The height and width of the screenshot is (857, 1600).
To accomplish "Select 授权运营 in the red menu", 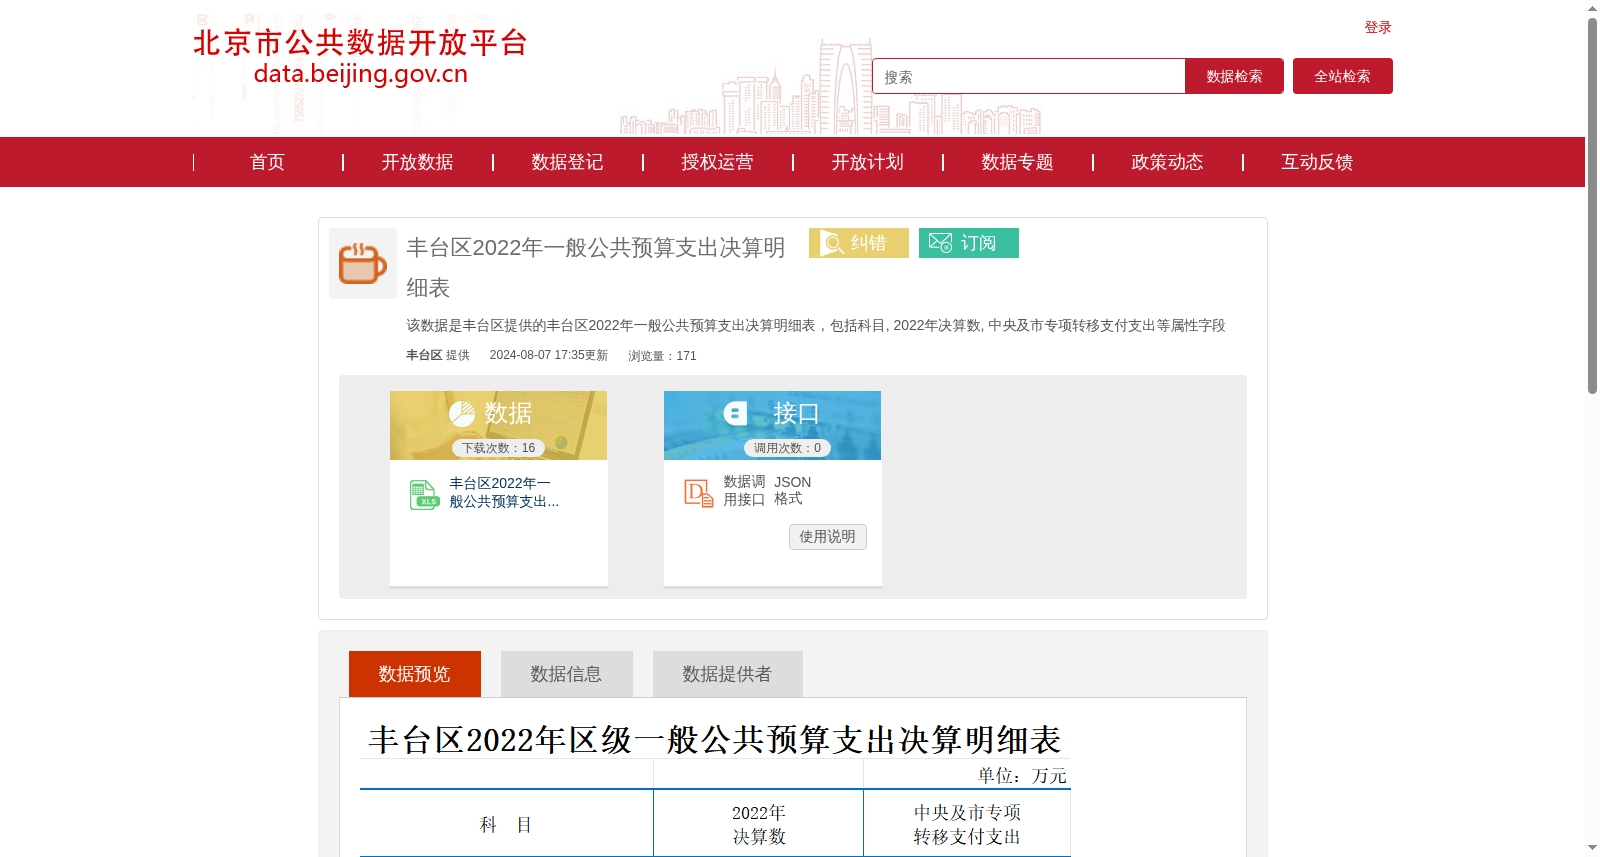I will click(x=717, y=162).
